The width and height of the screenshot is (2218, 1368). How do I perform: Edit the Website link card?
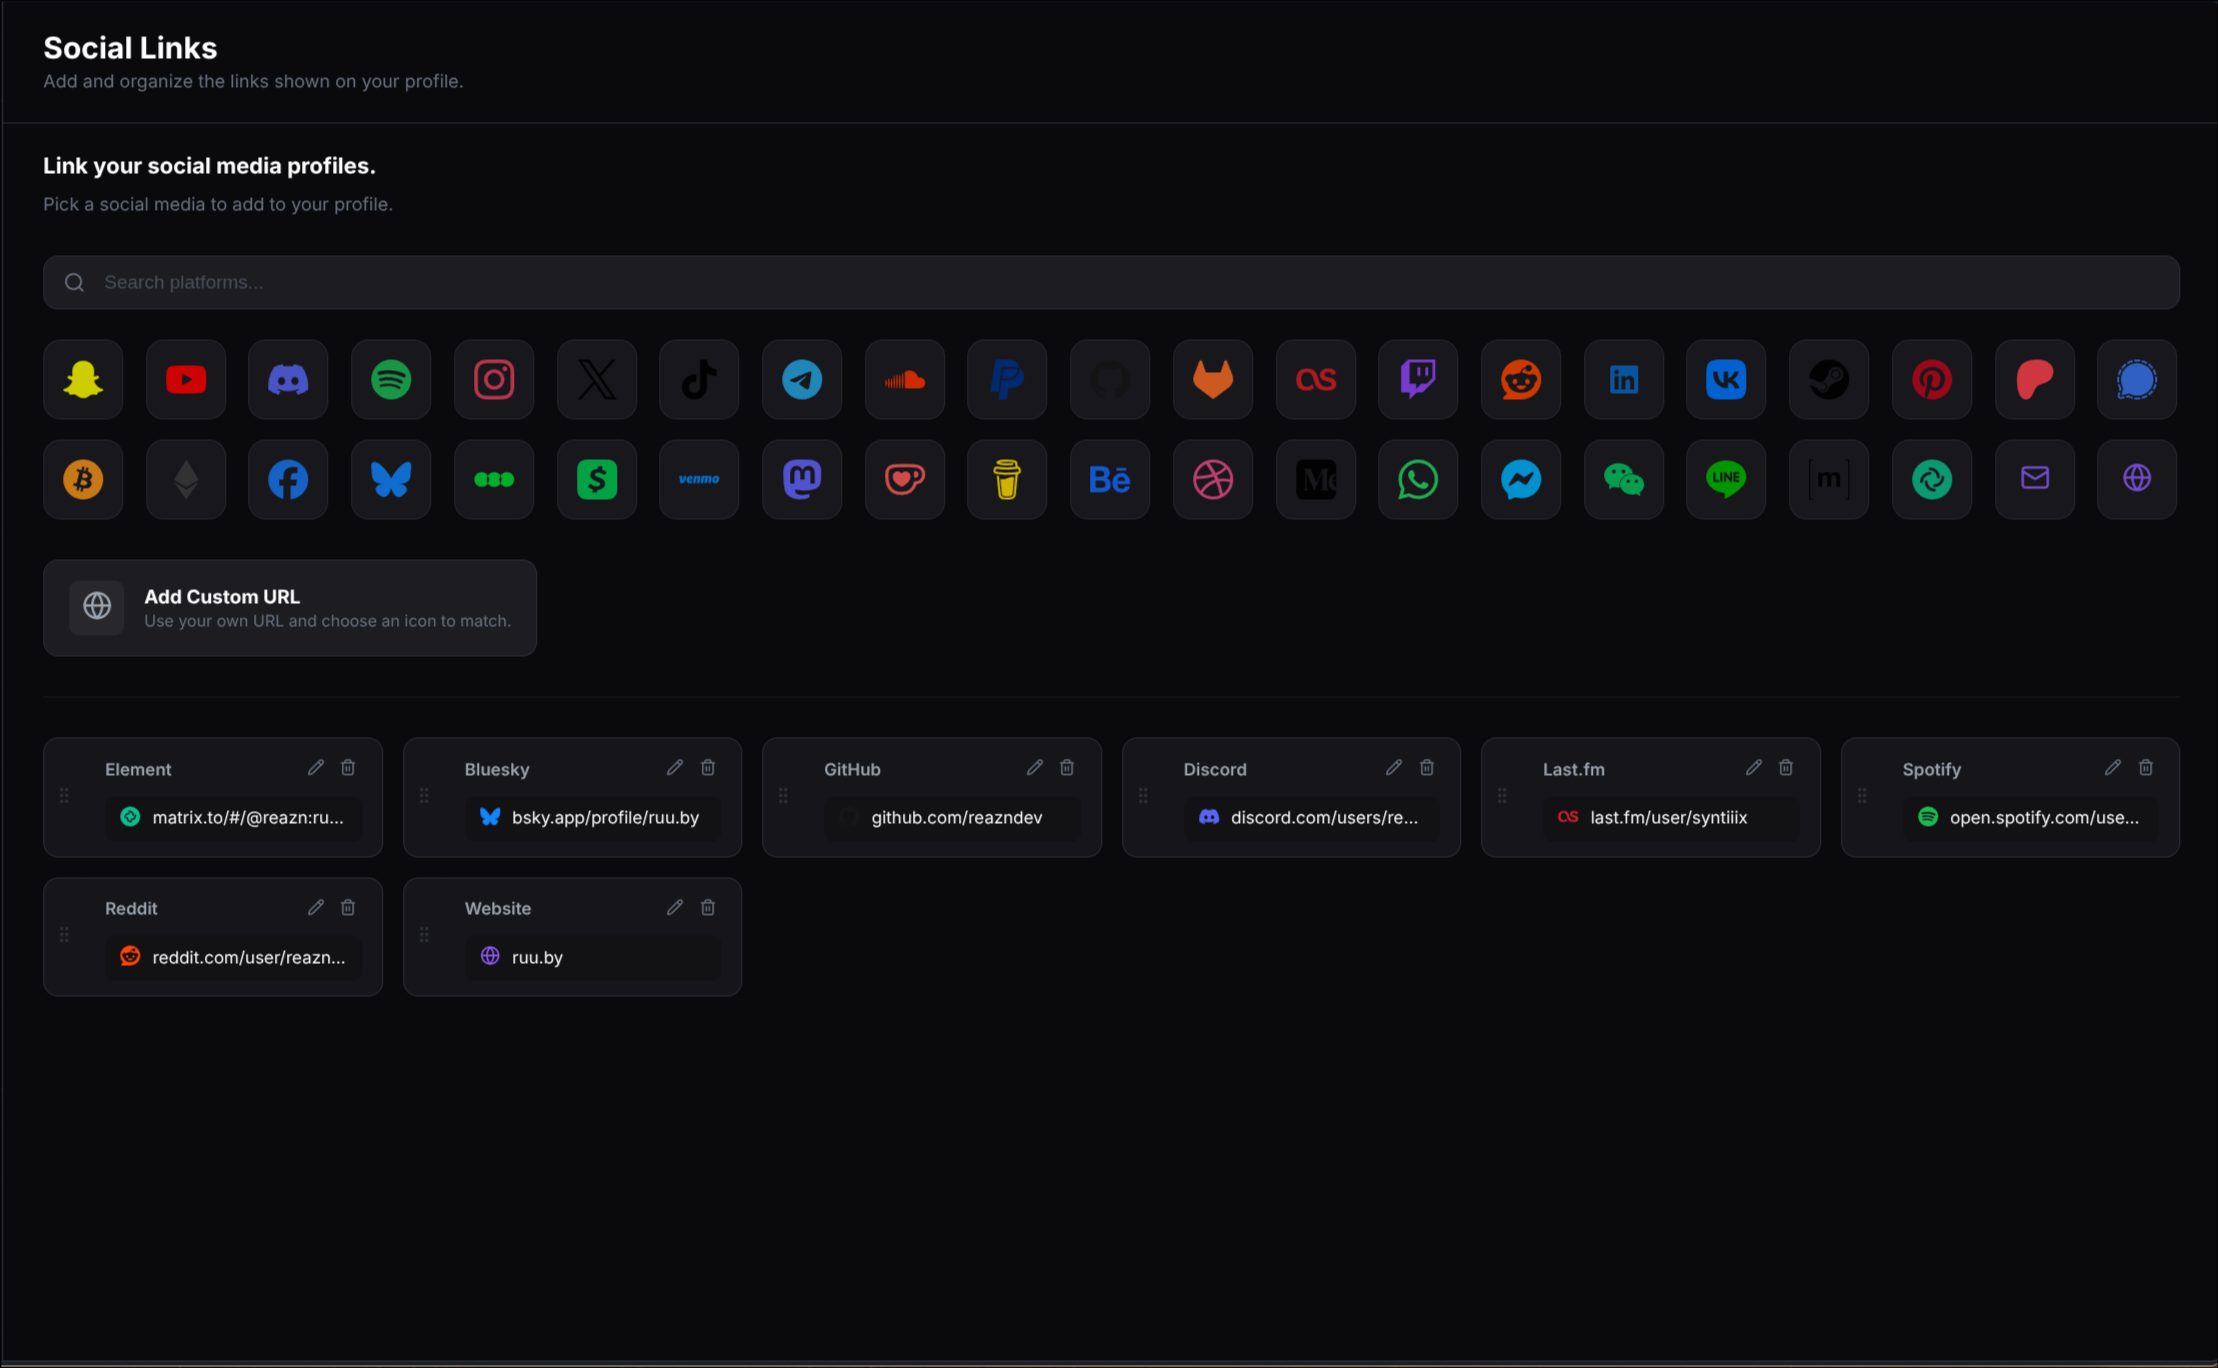[675, 908]
